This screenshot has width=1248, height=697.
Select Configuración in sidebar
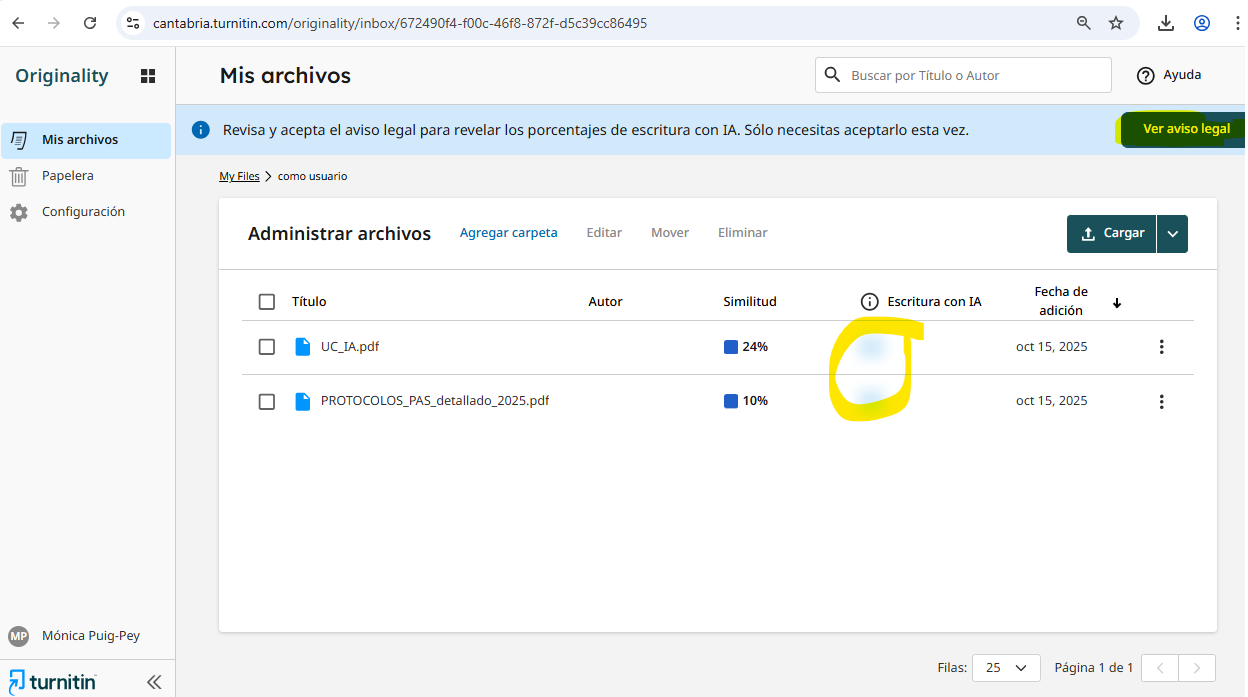coord(86,212)
